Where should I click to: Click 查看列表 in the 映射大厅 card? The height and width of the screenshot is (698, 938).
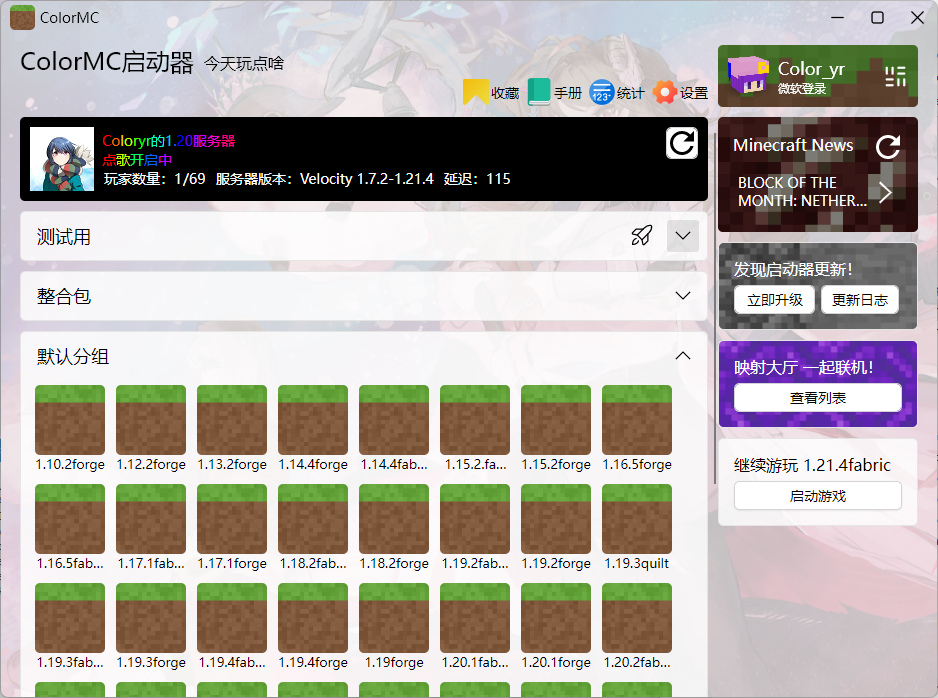tap(817, 398)
